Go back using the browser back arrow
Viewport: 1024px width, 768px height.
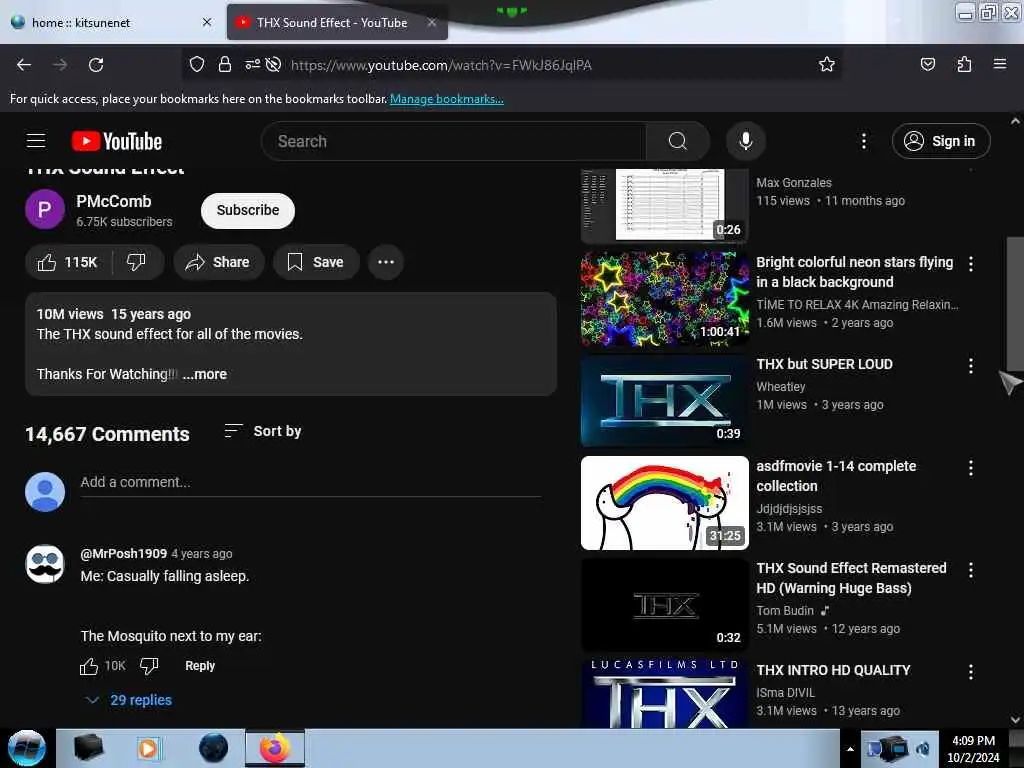[x=24, y=65]
